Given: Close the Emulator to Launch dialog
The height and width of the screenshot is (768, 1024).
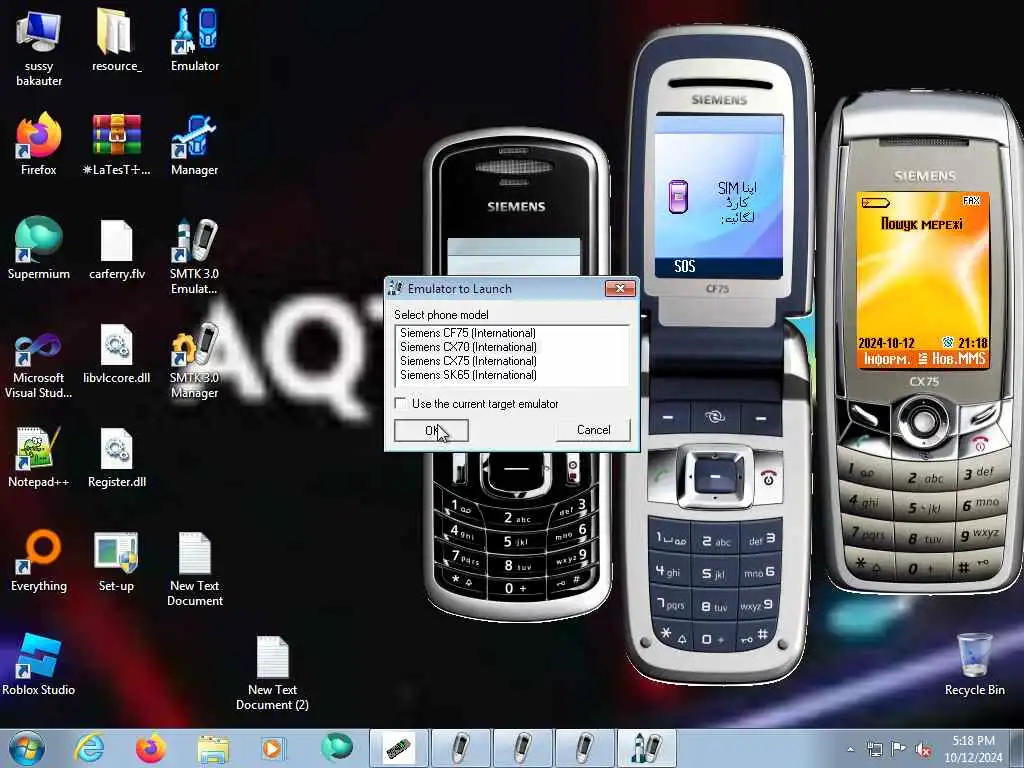Looking at the screenshot, I should coord(620,288).
